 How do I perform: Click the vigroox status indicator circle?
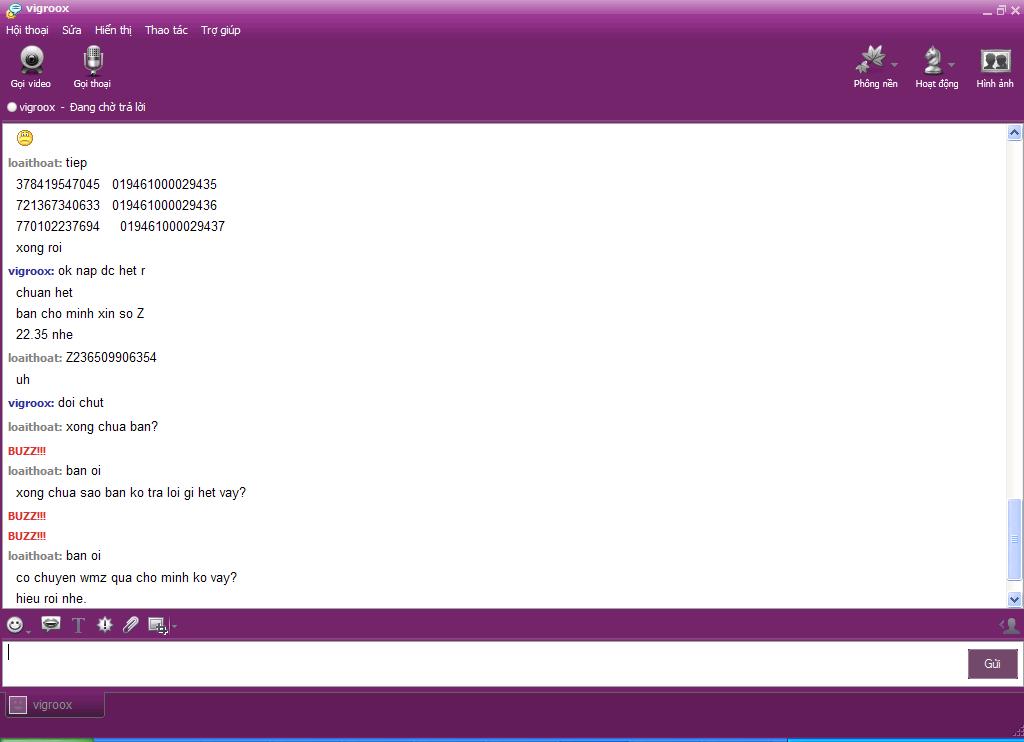click(12, 107)
